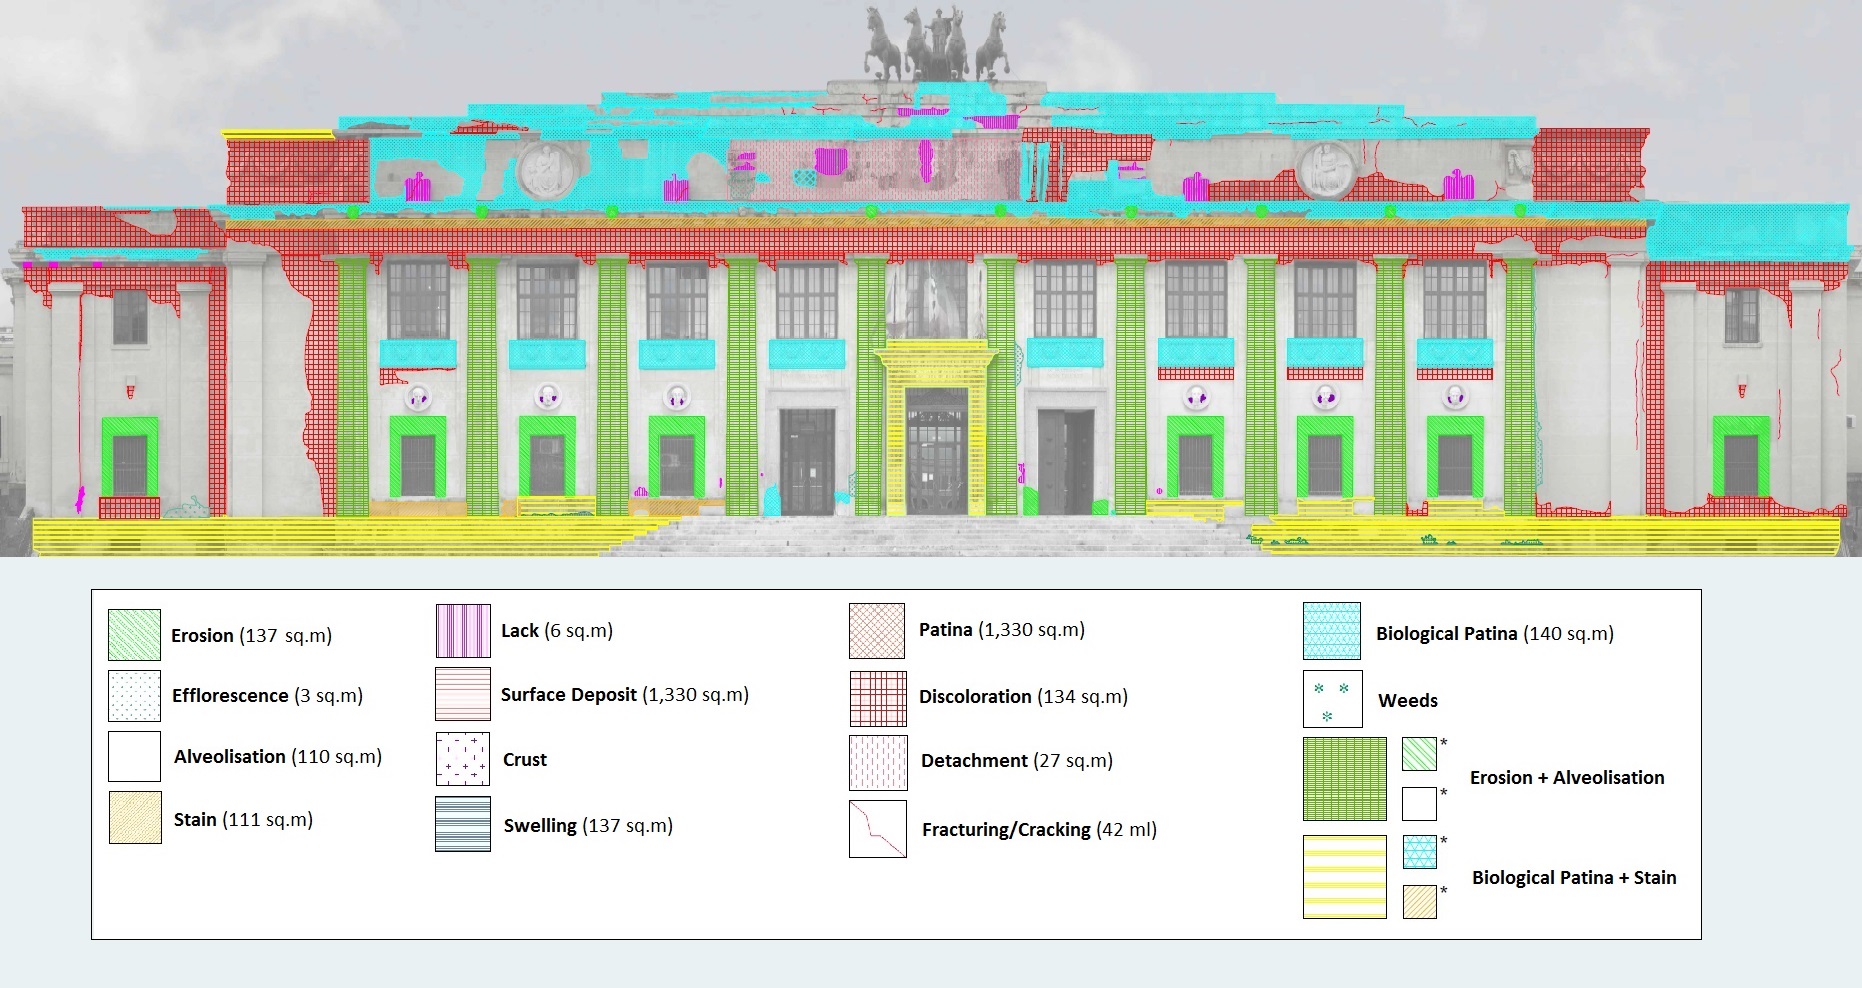Image resolution: width=1862 pixels, height=988 pixels.
Task: Click the Weeds swatch with green asterisks
Action: (1333, 699)
